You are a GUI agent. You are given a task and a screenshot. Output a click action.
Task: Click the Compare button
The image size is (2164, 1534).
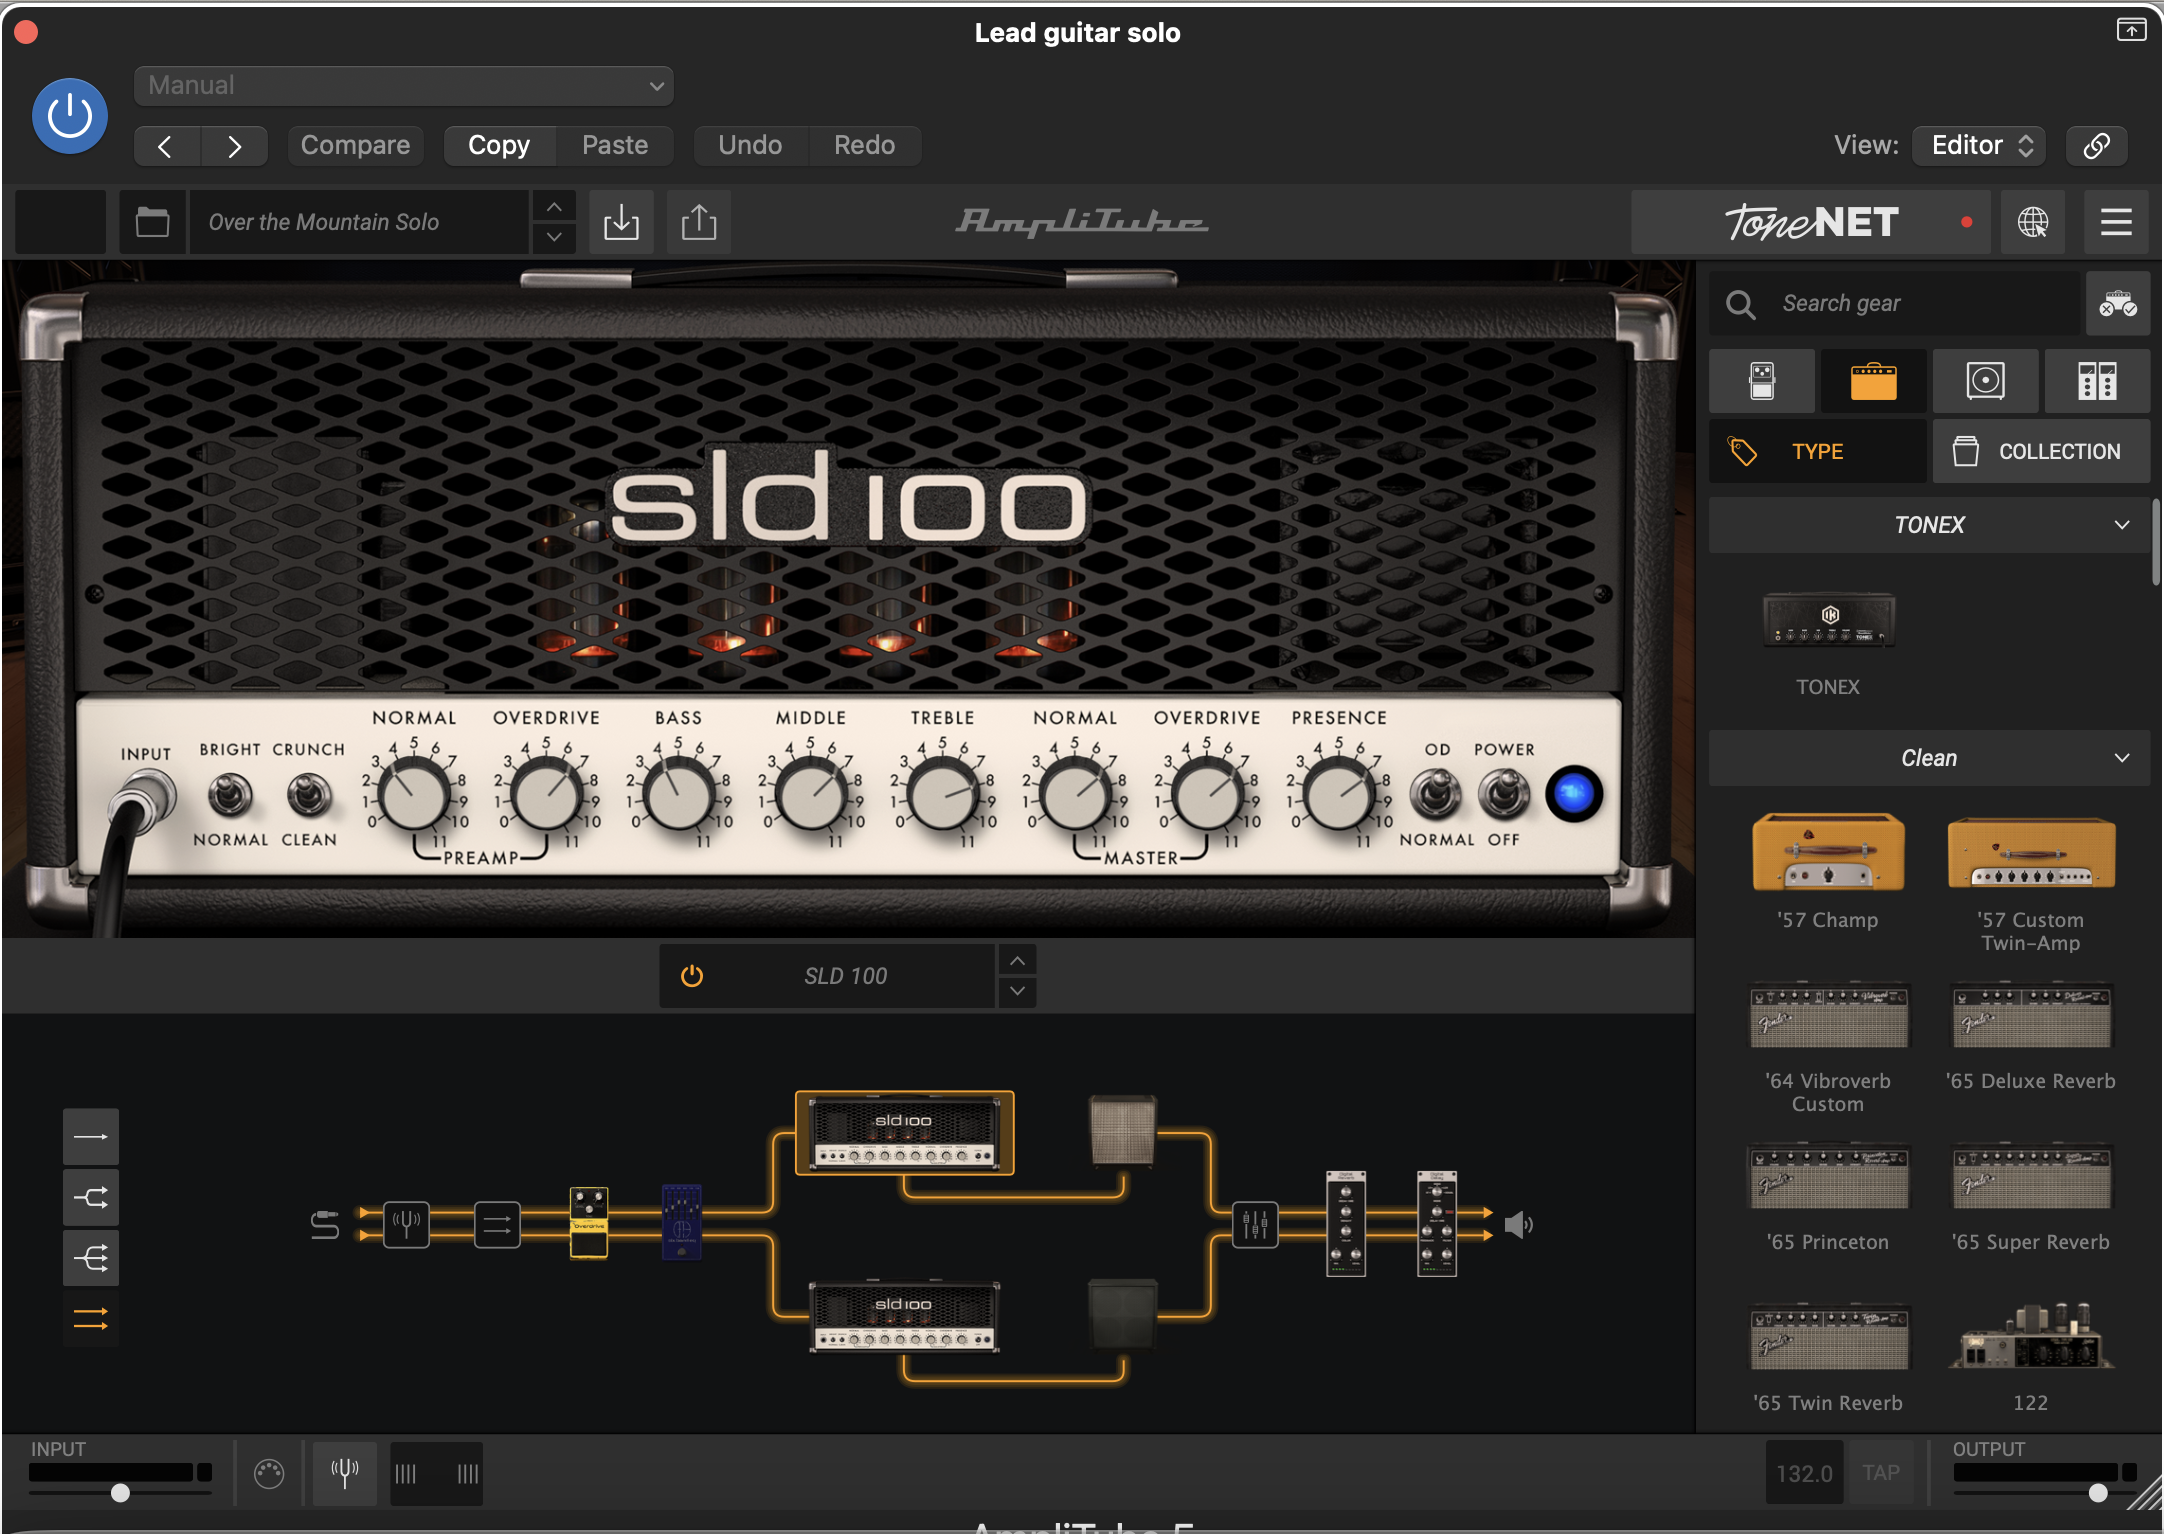[355, 146]
